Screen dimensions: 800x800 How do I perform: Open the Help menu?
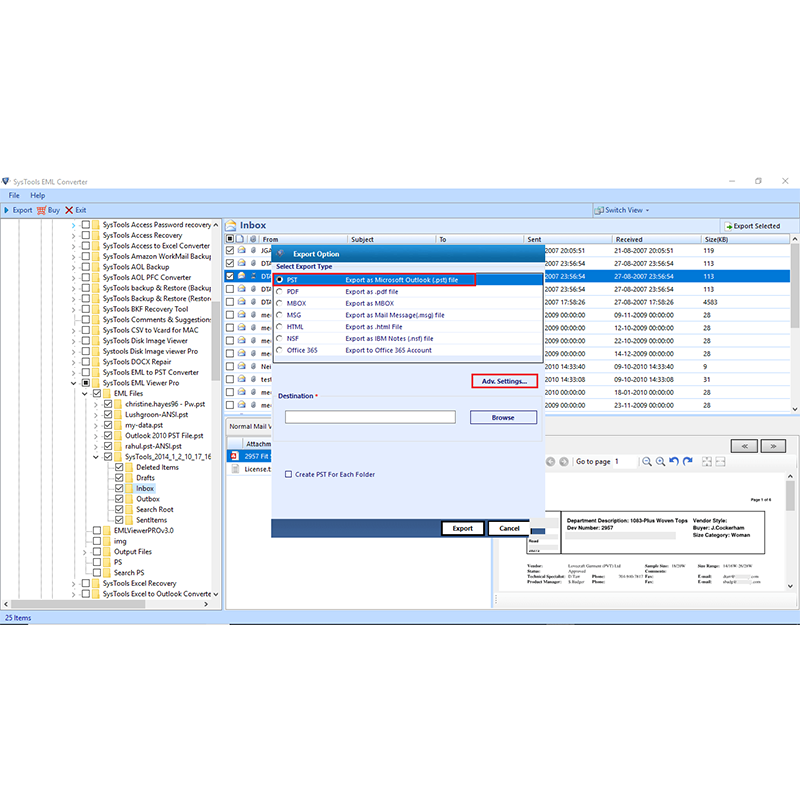[37, 195]
